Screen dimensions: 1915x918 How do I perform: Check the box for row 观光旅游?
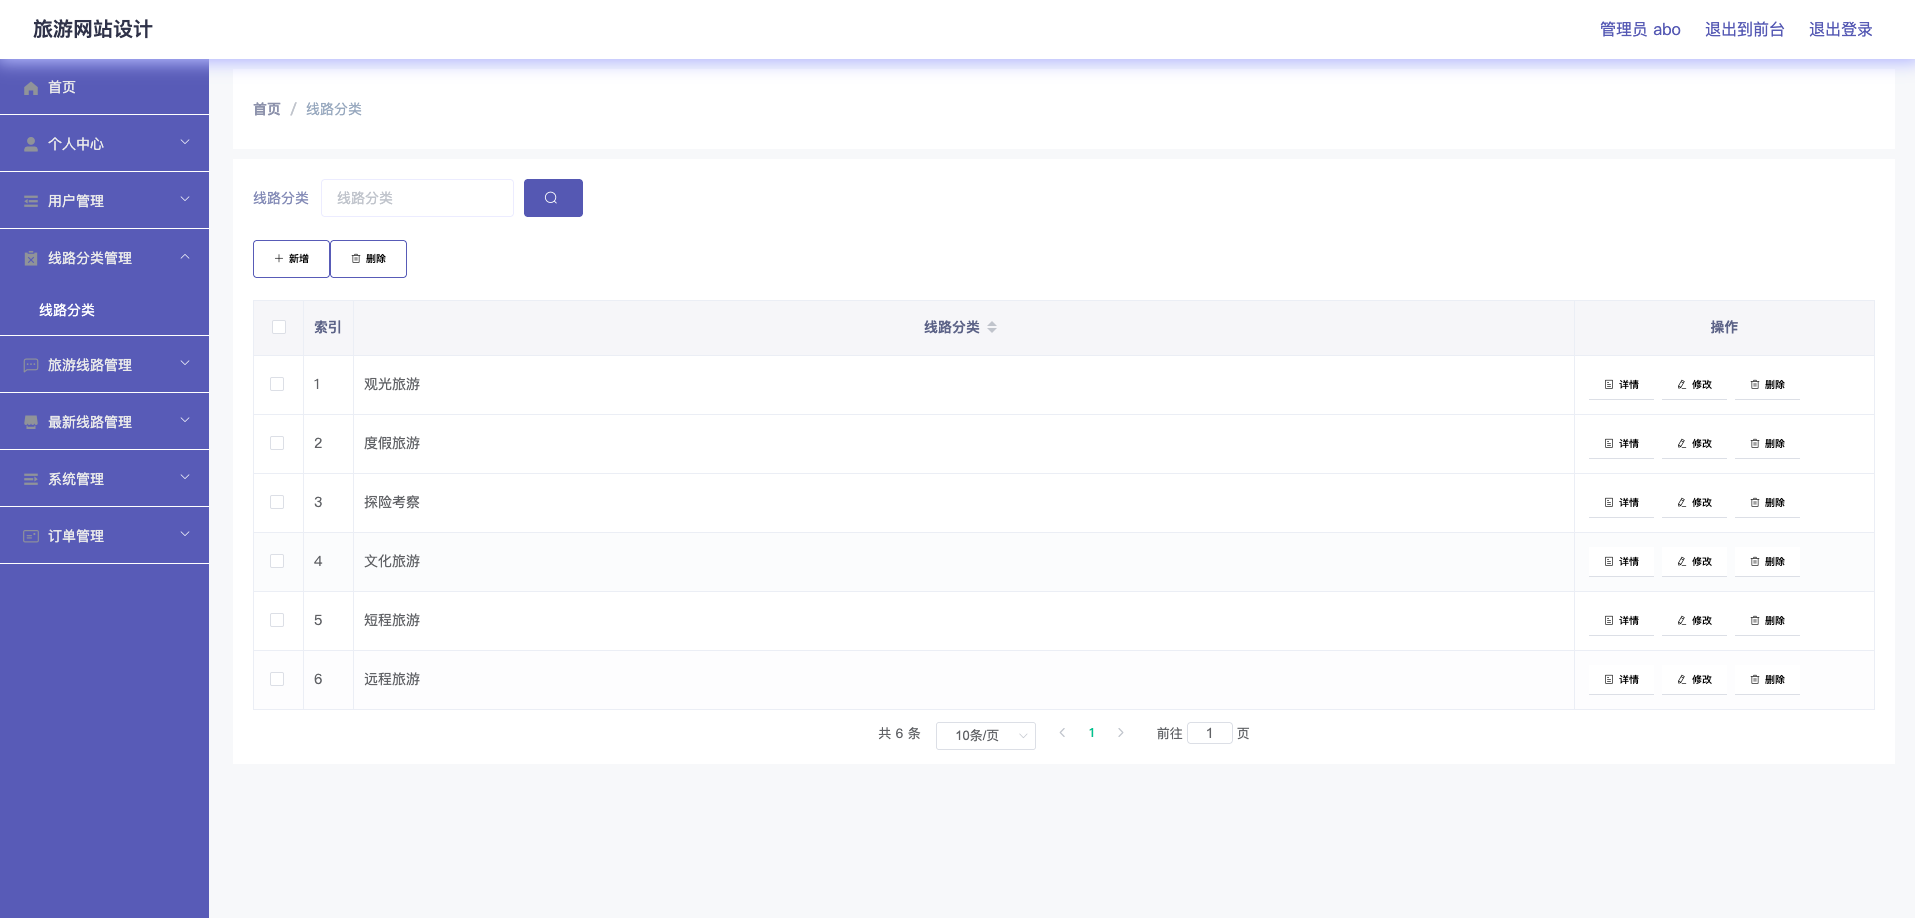click(277, 384)
